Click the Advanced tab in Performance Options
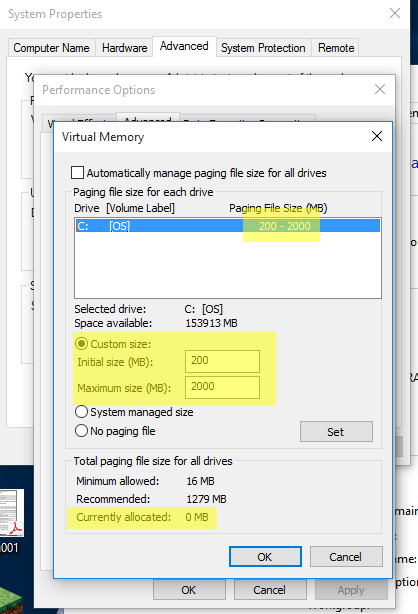This screenshot has width=418, height=614. point(148,118)
